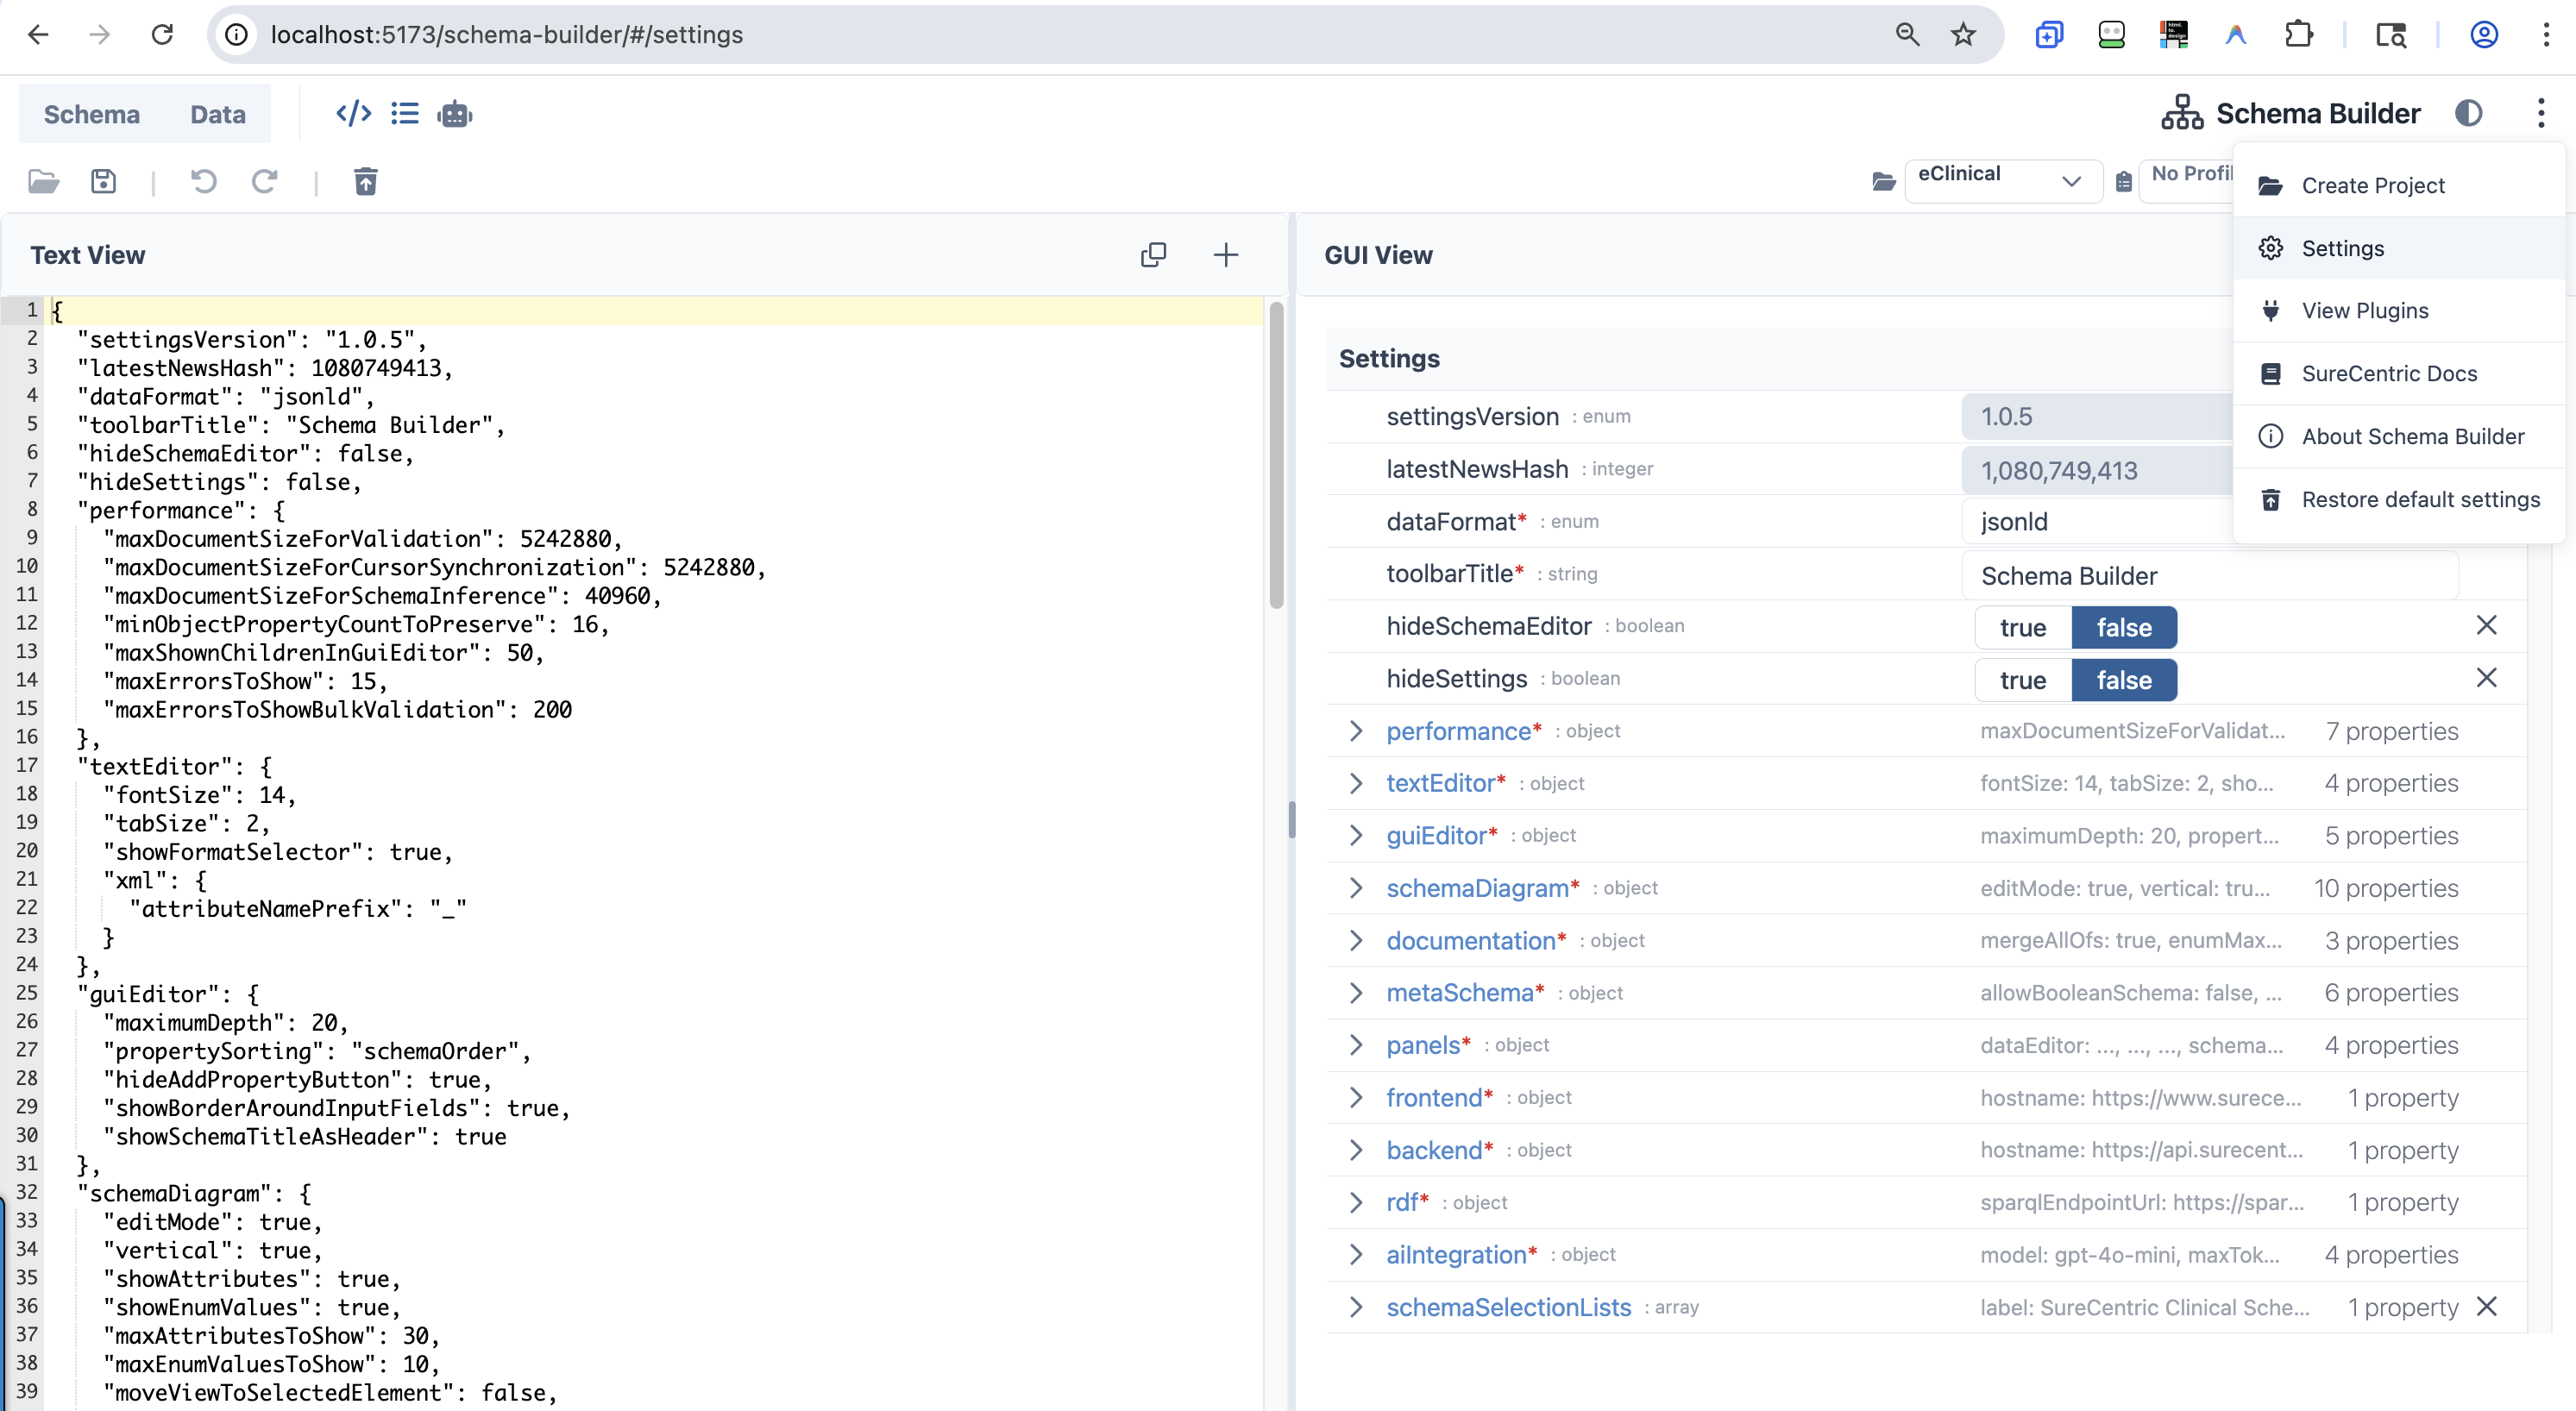
Task: Open the No Profile selector
Action: [x=2187, y=181]
